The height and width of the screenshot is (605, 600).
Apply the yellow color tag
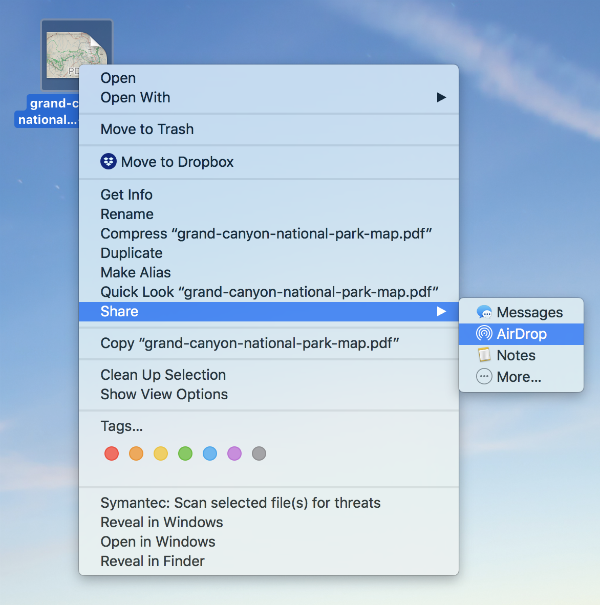pos(161,454)
